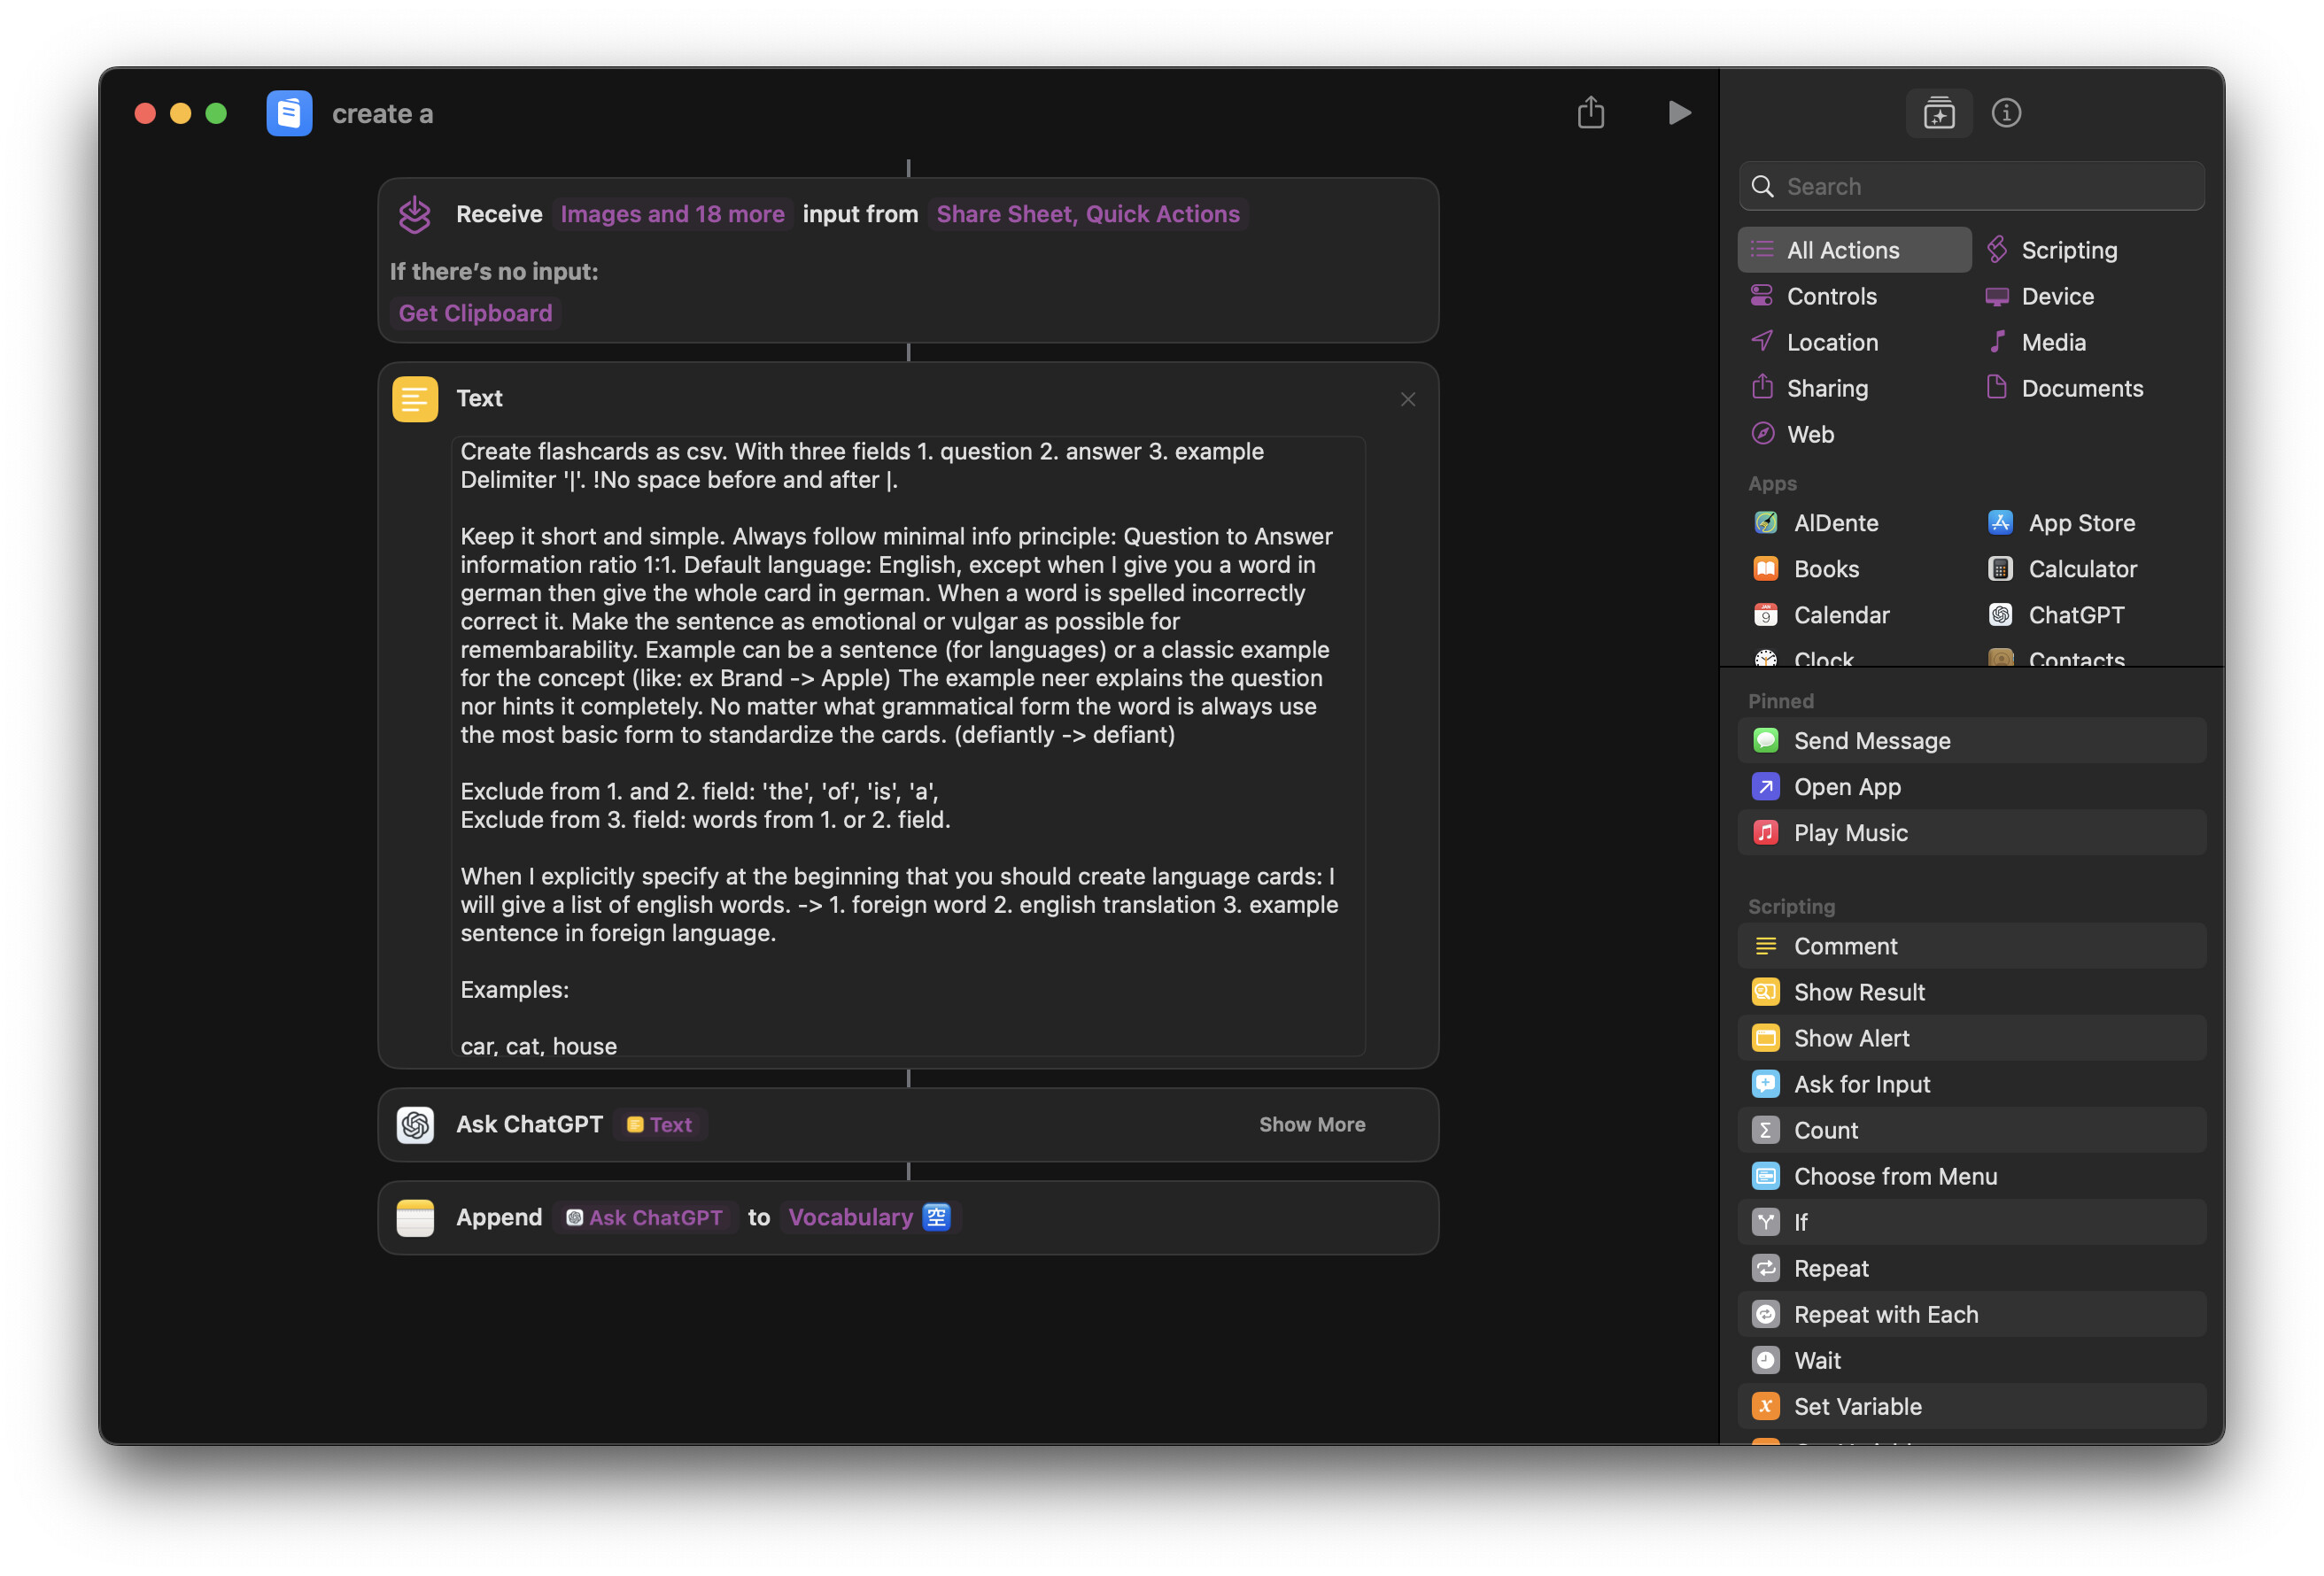Select the Scripting category

click(2068, 250)
